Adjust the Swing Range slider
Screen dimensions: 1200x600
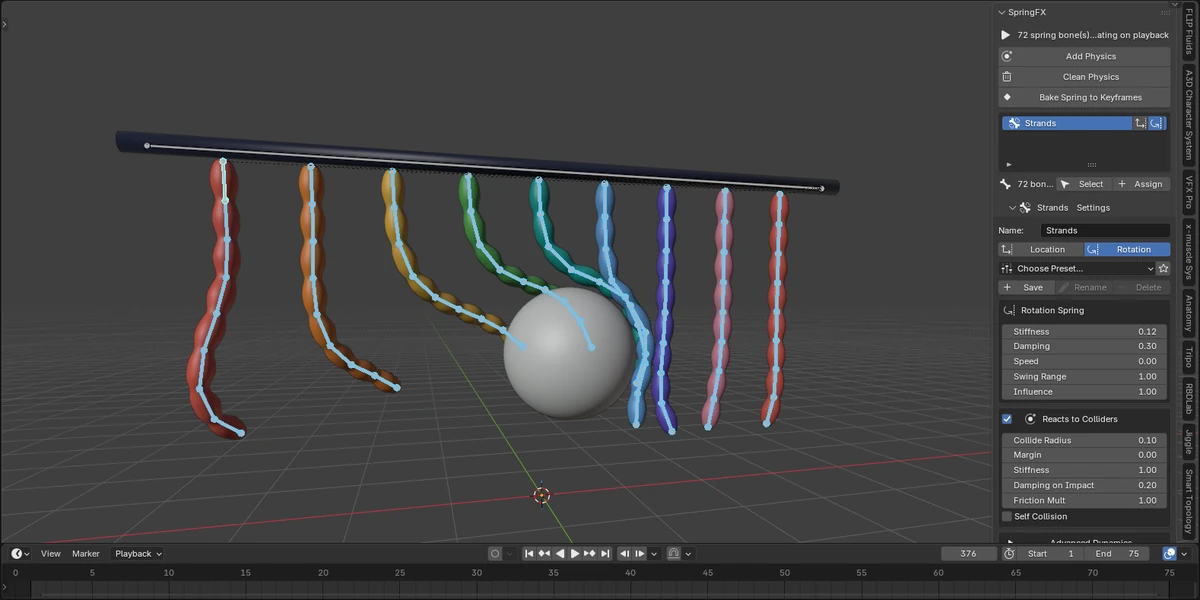1084,376
